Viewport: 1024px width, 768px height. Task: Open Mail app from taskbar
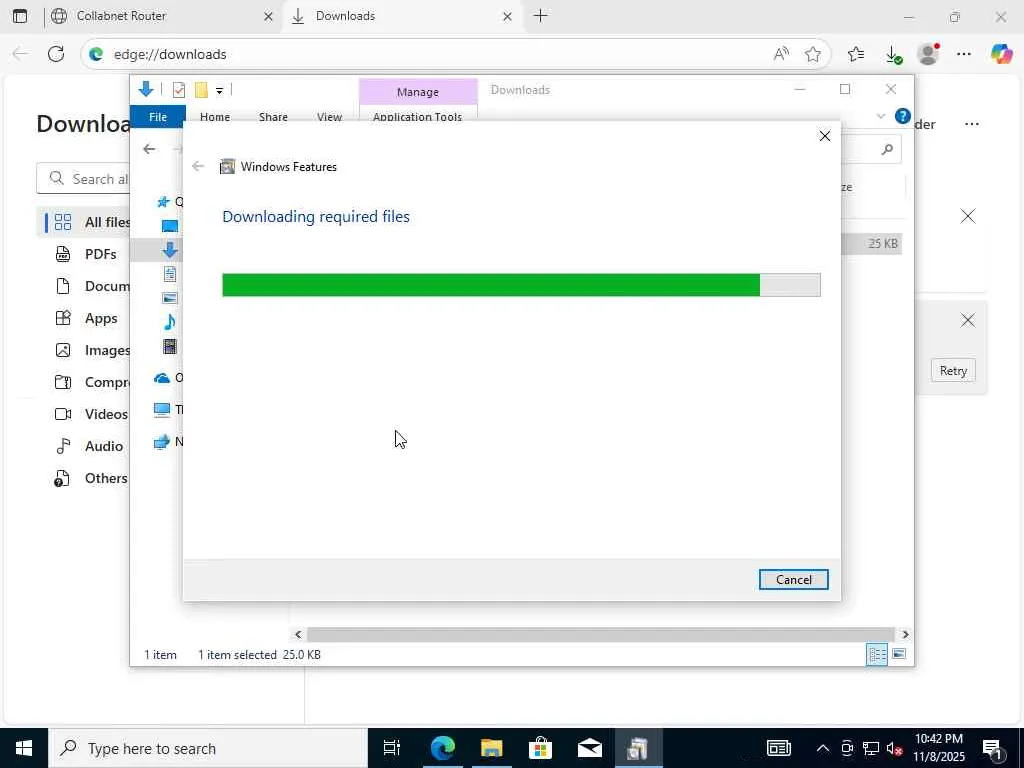[x=590, y=748]
